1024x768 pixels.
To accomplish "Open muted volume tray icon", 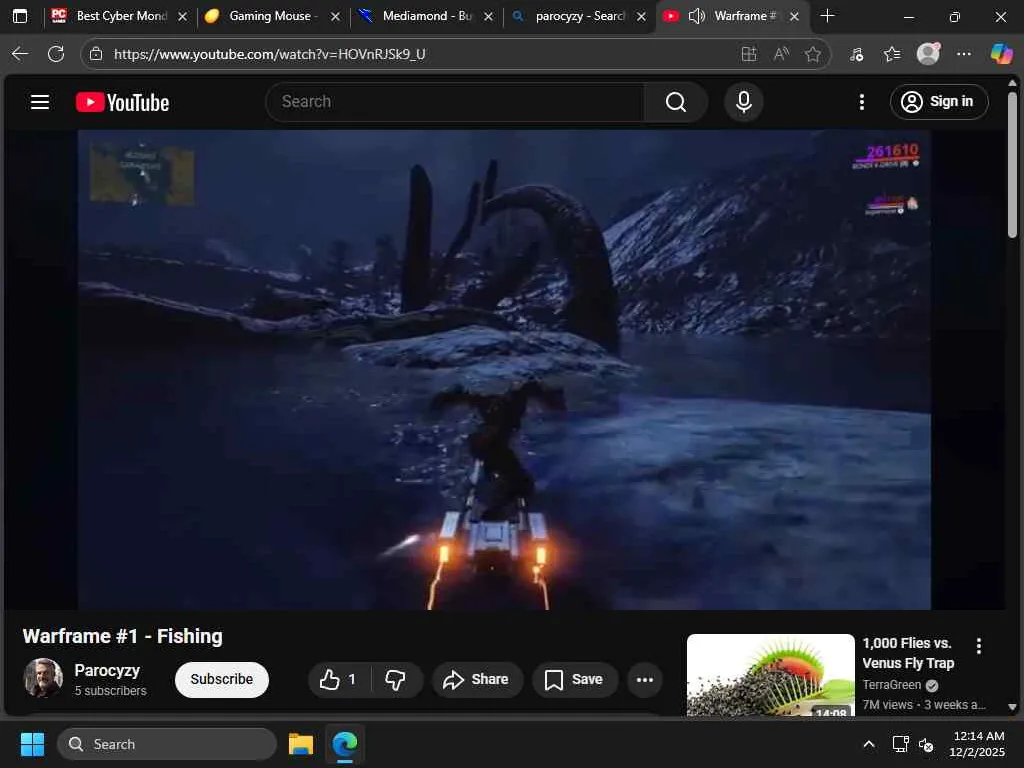I will [926, 744].
